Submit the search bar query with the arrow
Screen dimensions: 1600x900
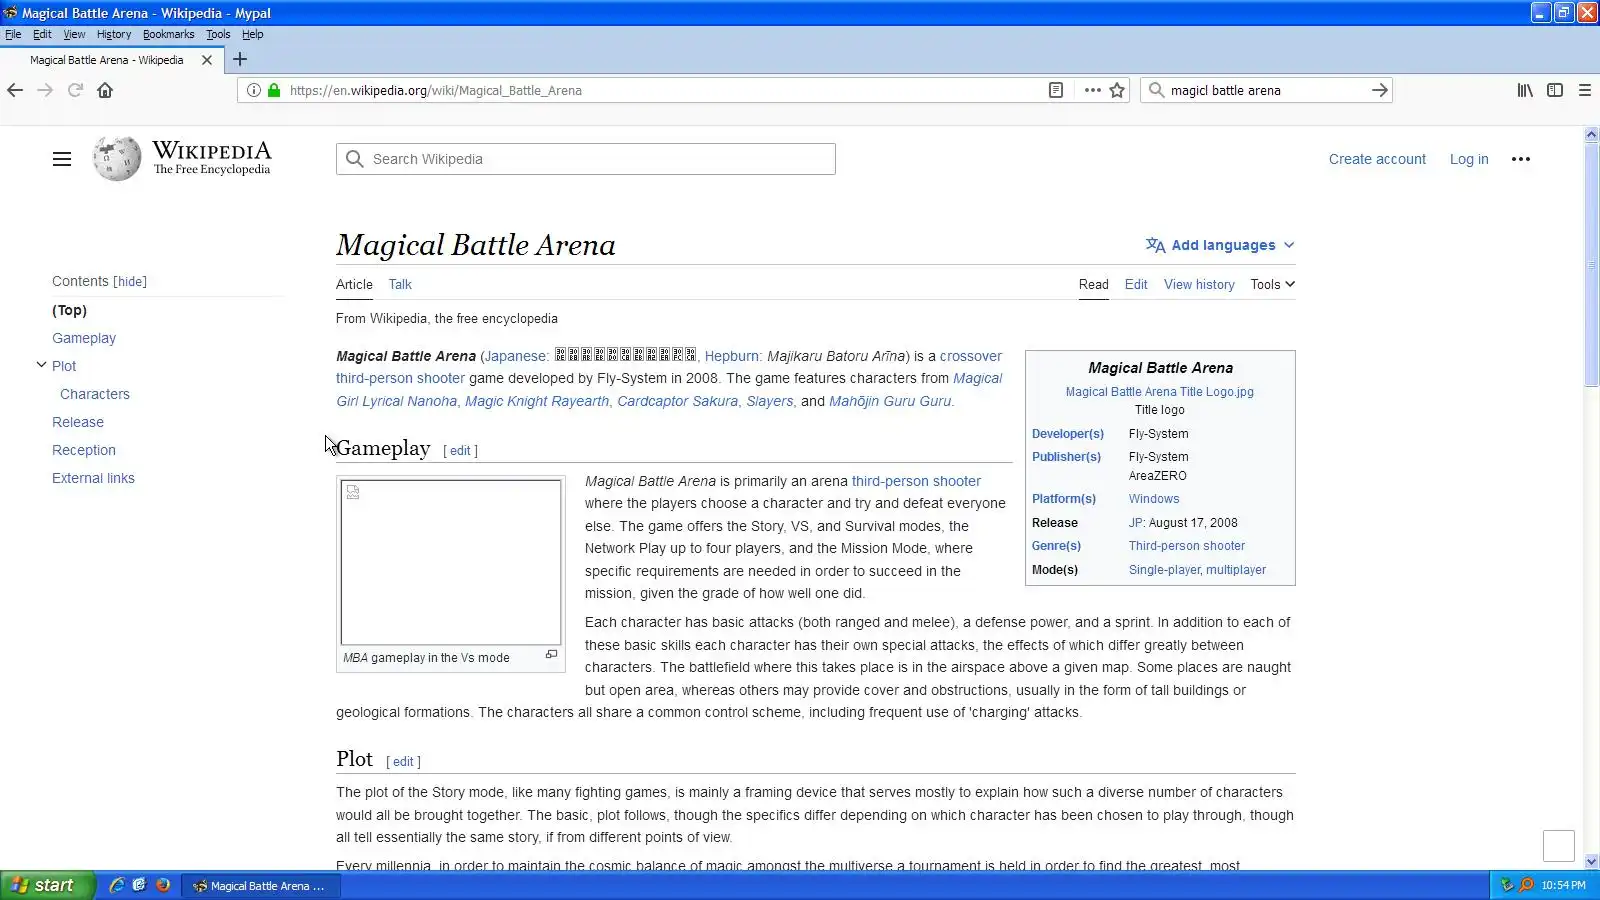[1380, 90]
